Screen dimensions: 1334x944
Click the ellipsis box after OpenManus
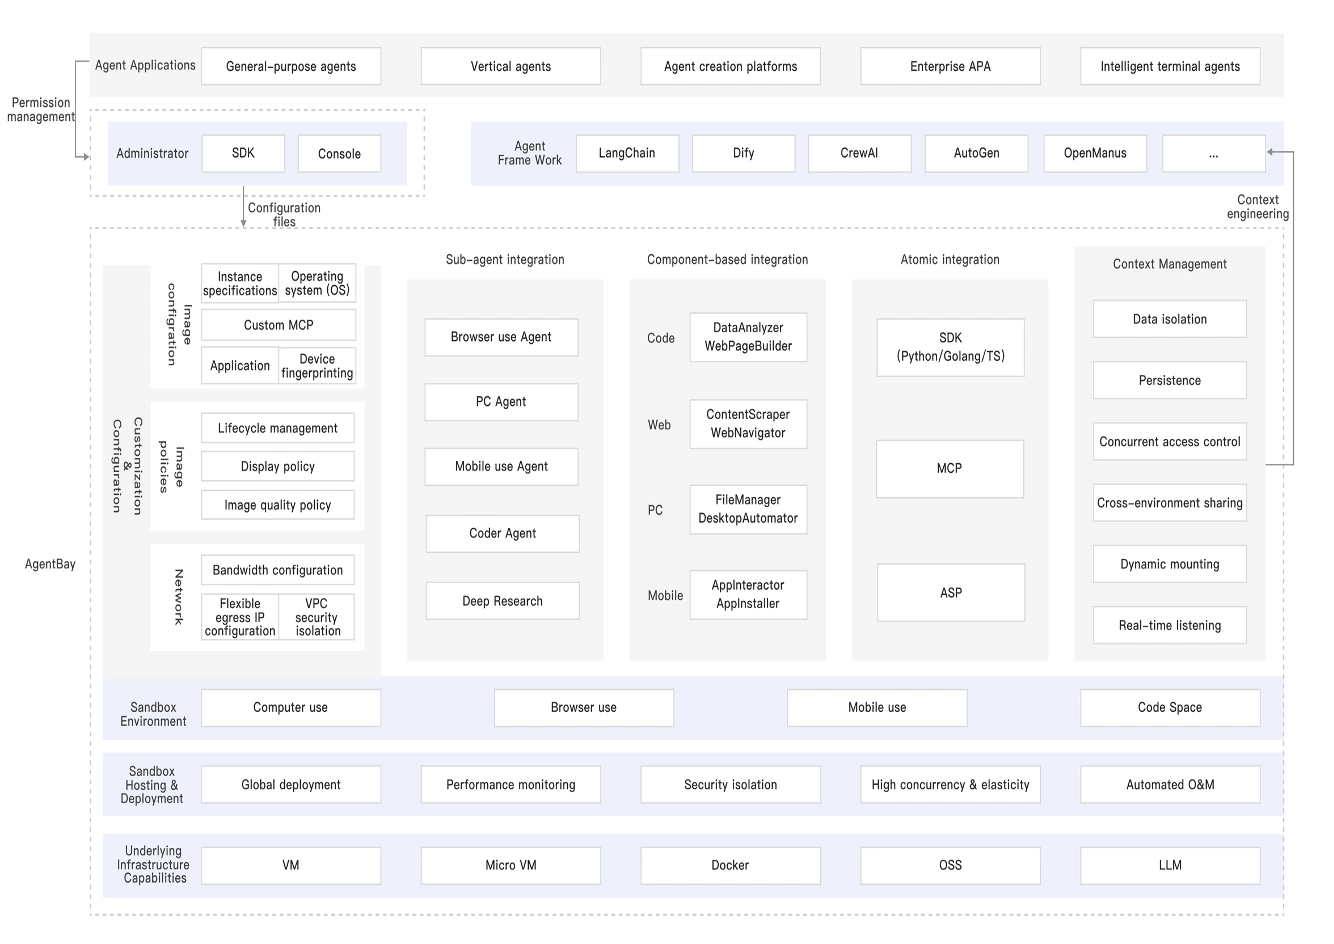(1213, 153)
